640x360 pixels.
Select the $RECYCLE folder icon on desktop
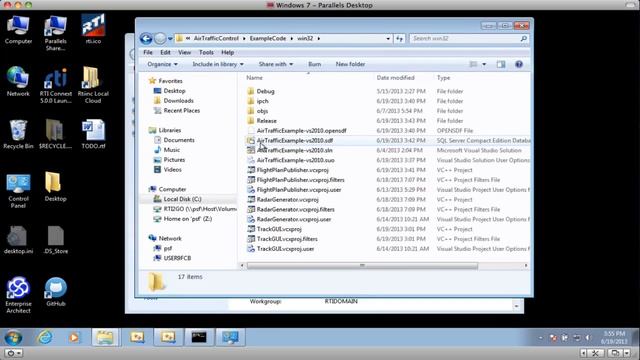point(56,134)
